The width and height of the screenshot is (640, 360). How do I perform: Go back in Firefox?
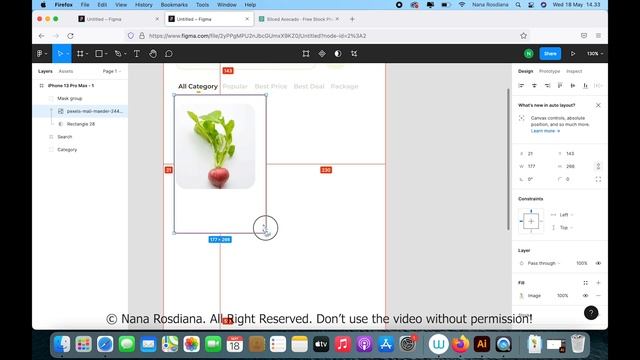coord(41,36)
